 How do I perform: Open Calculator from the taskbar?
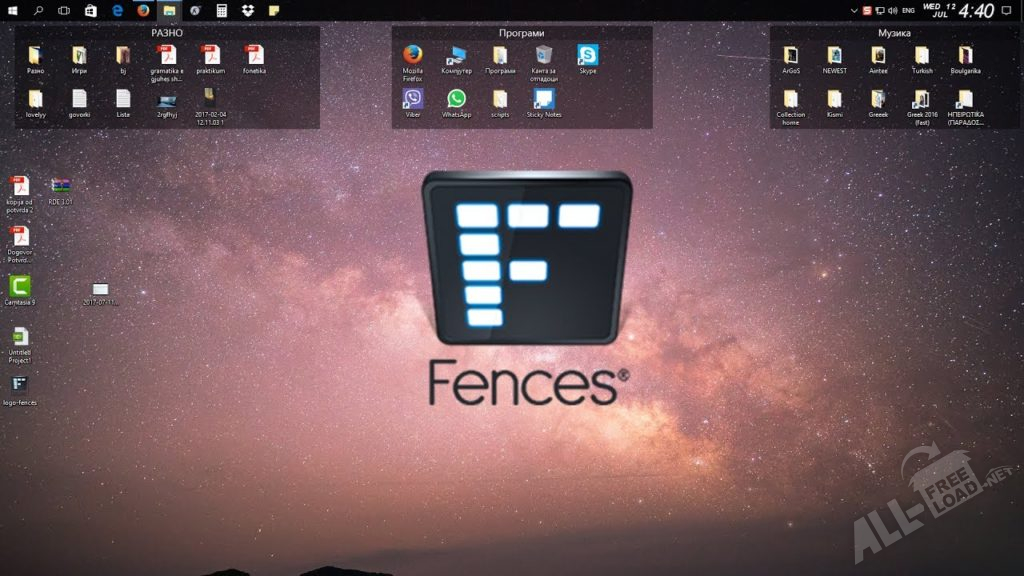[221, 10]
